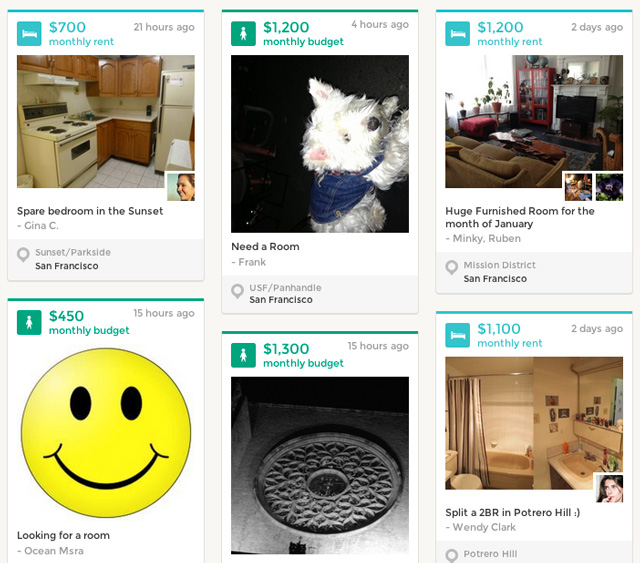Open the 'Need a Room' post title
Screen dimensions: 640x563
(x=265, y=247)
